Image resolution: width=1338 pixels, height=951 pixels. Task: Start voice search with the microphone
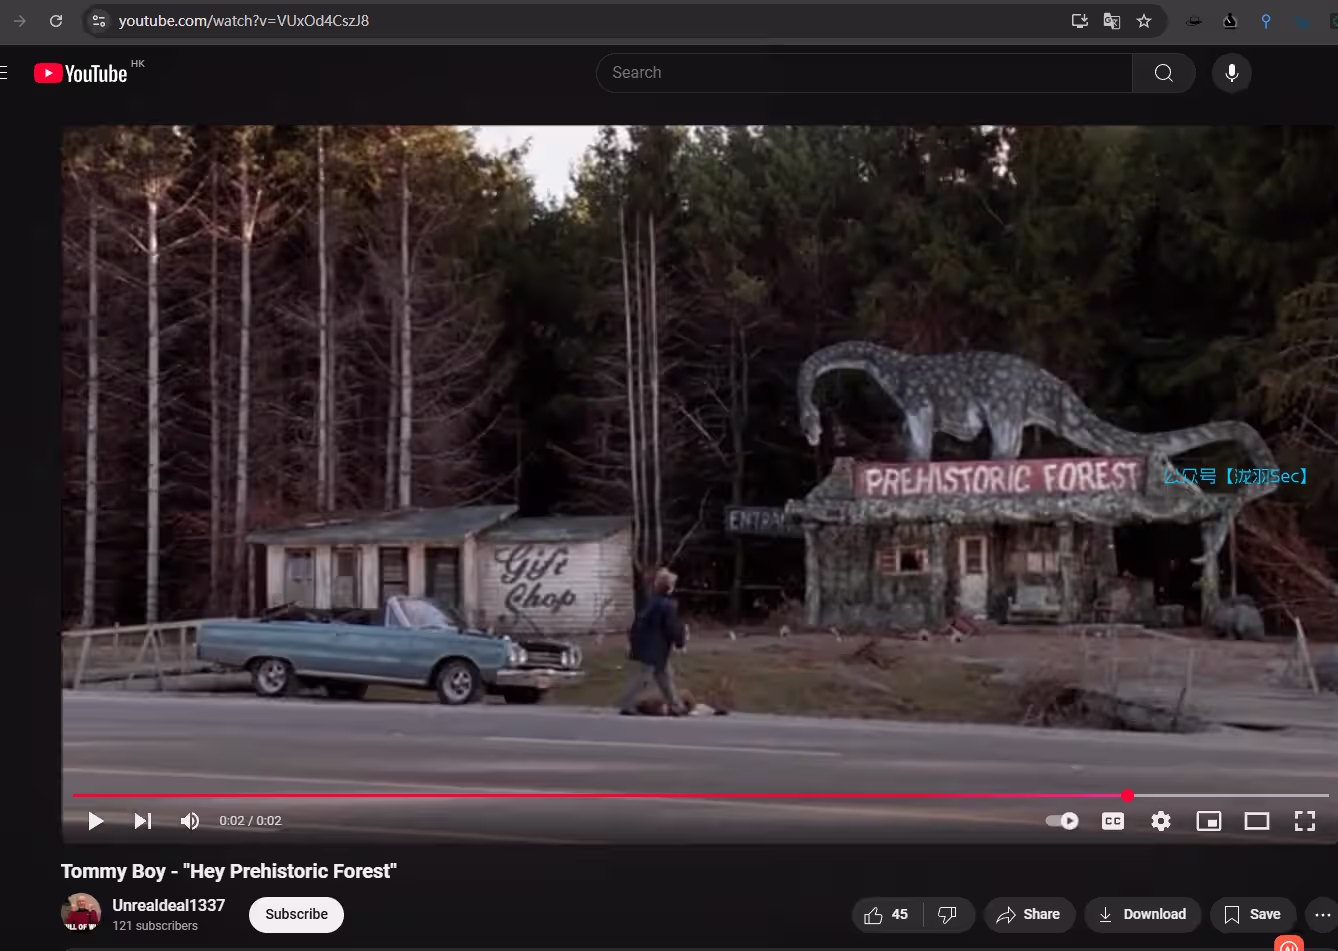(x=1232, y=73)
